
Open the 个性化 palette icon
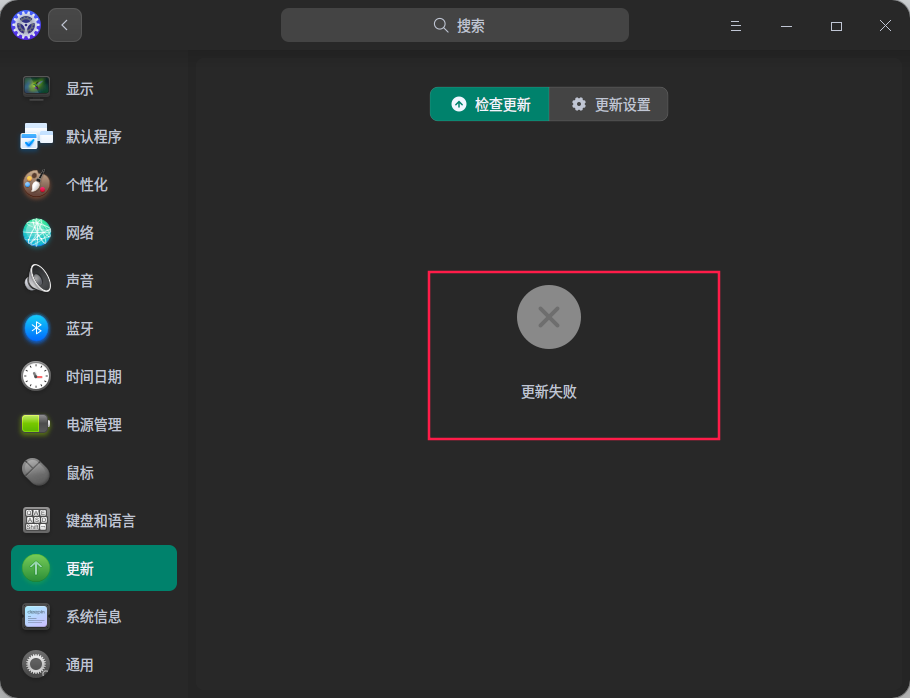(36, 185)
